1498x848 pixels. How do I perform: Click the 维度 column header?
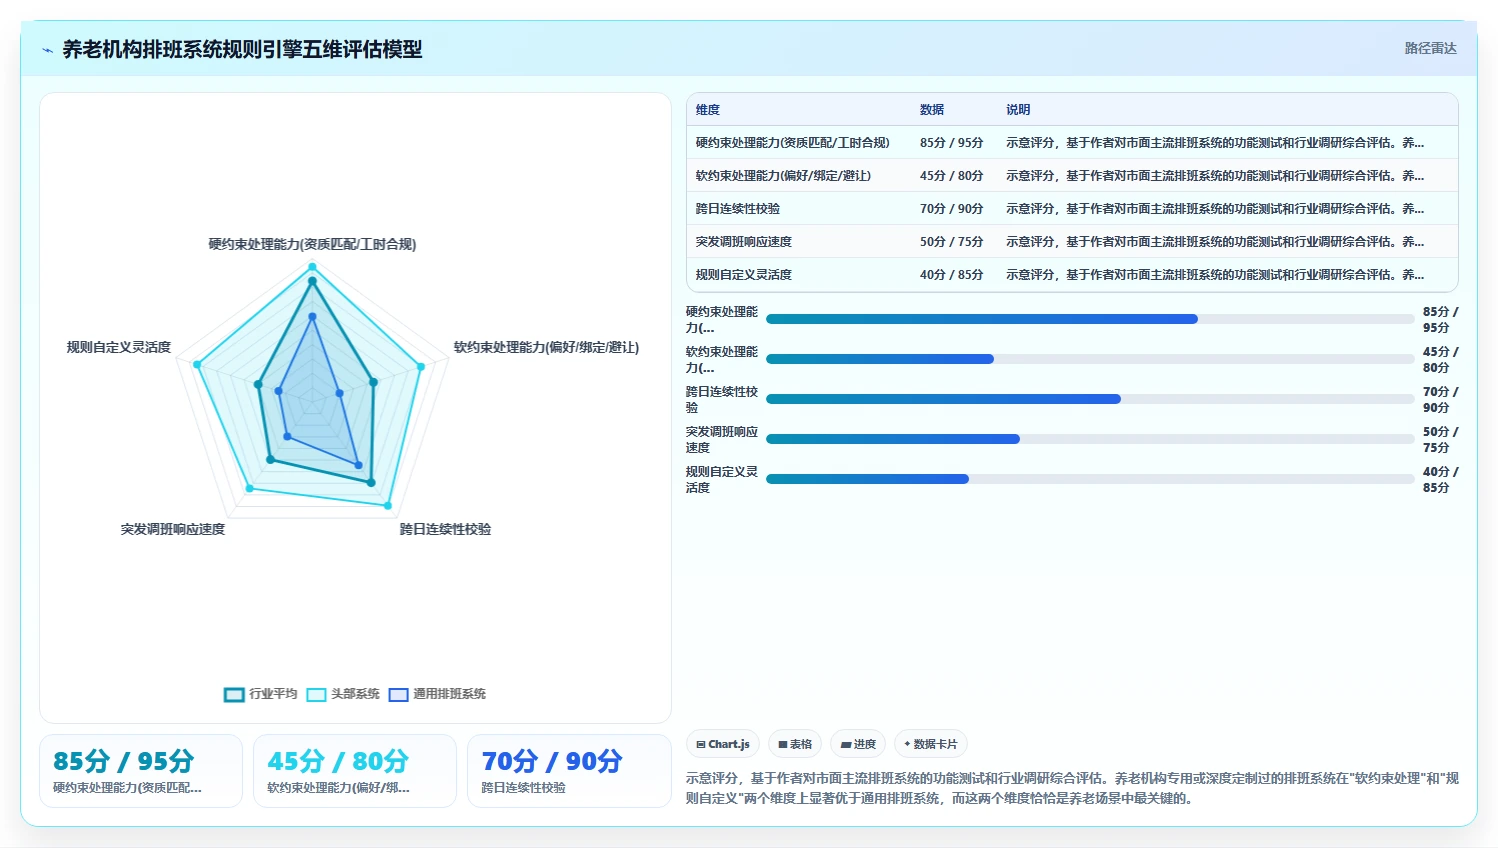pos(708,110)
